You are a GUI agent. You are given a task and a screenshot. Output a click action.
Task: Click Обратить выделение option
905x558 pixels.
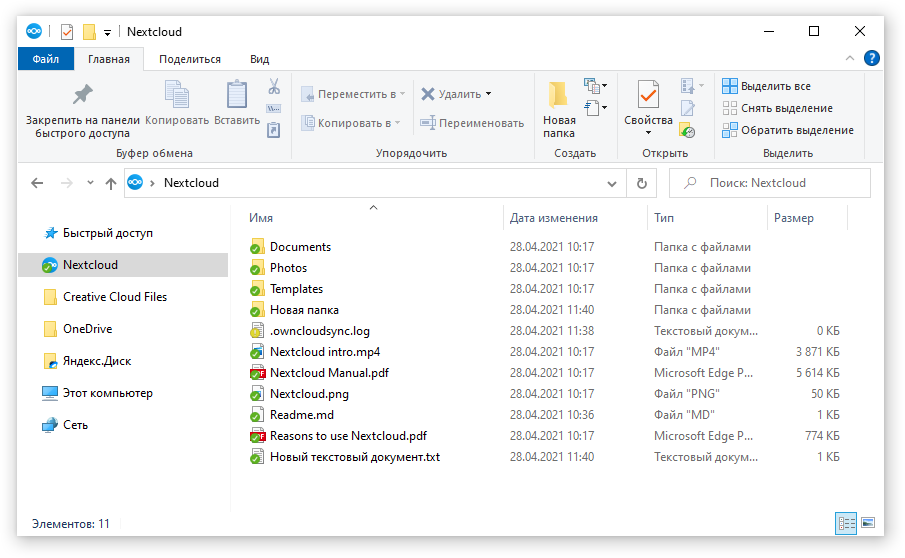788,130
